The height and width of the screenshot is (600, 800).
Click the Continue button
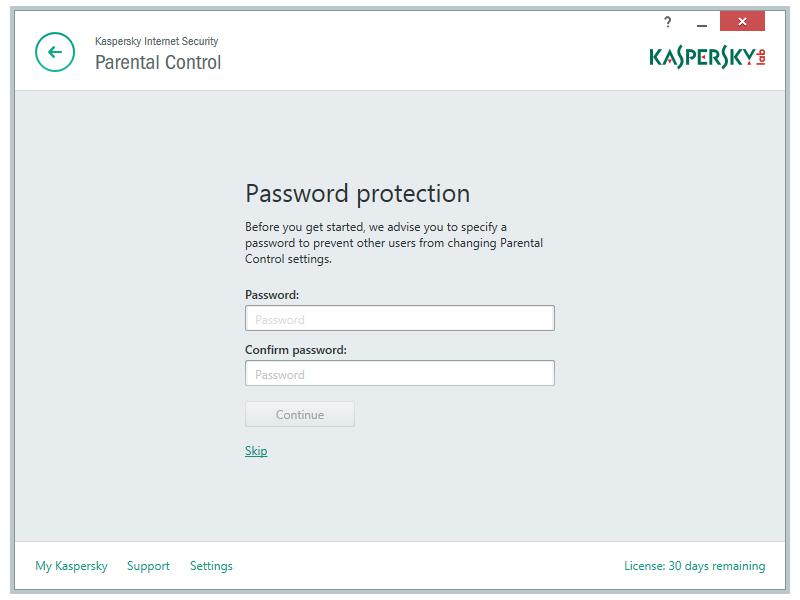tap(299, 414)
